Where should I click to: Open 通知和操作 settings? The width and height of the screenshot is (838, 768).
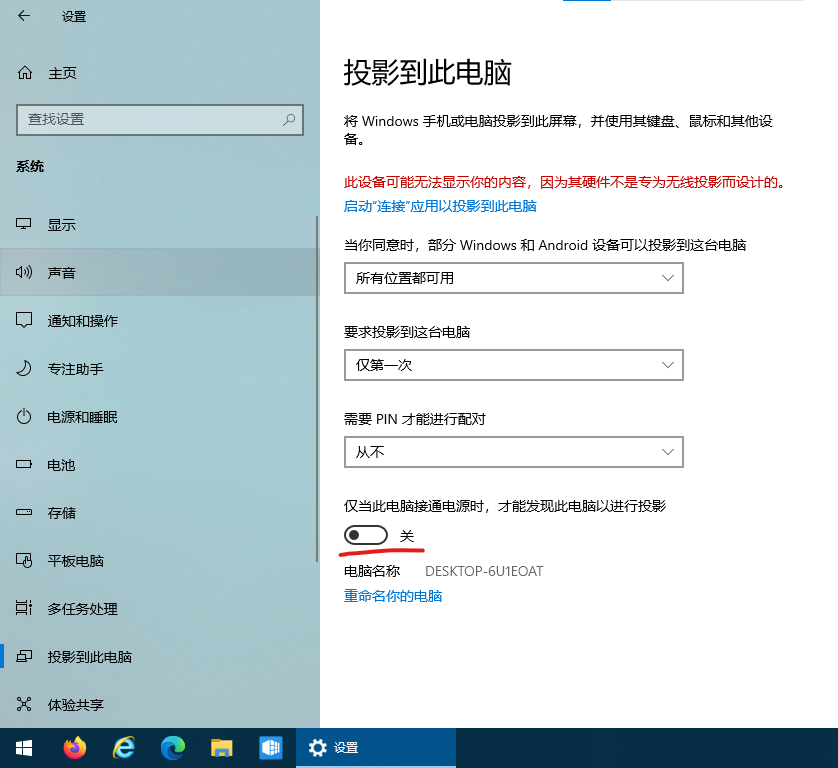point(70,320)
